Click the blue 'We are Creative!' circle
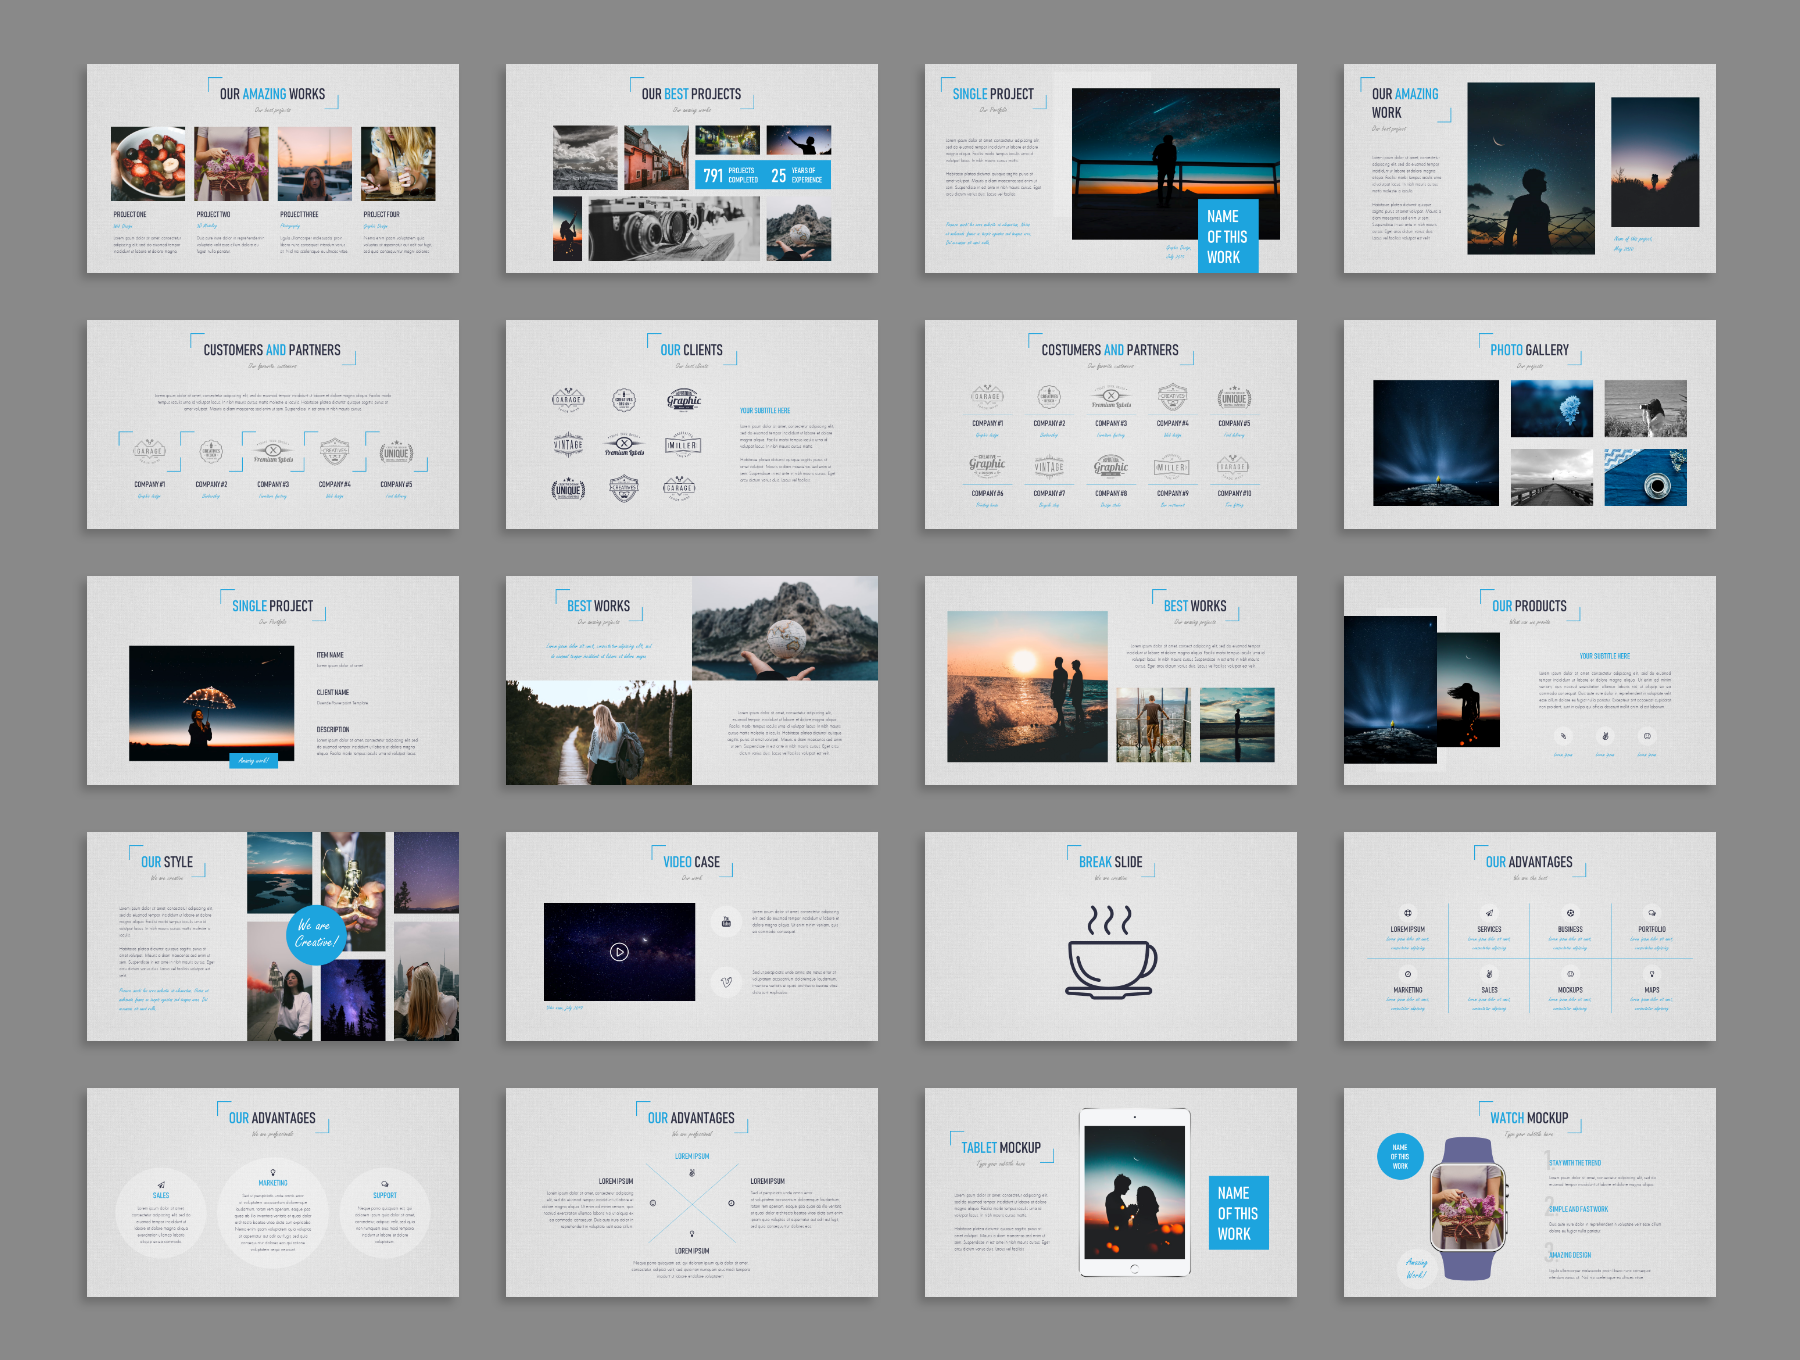The image size is (1800, 1360). 316,934
